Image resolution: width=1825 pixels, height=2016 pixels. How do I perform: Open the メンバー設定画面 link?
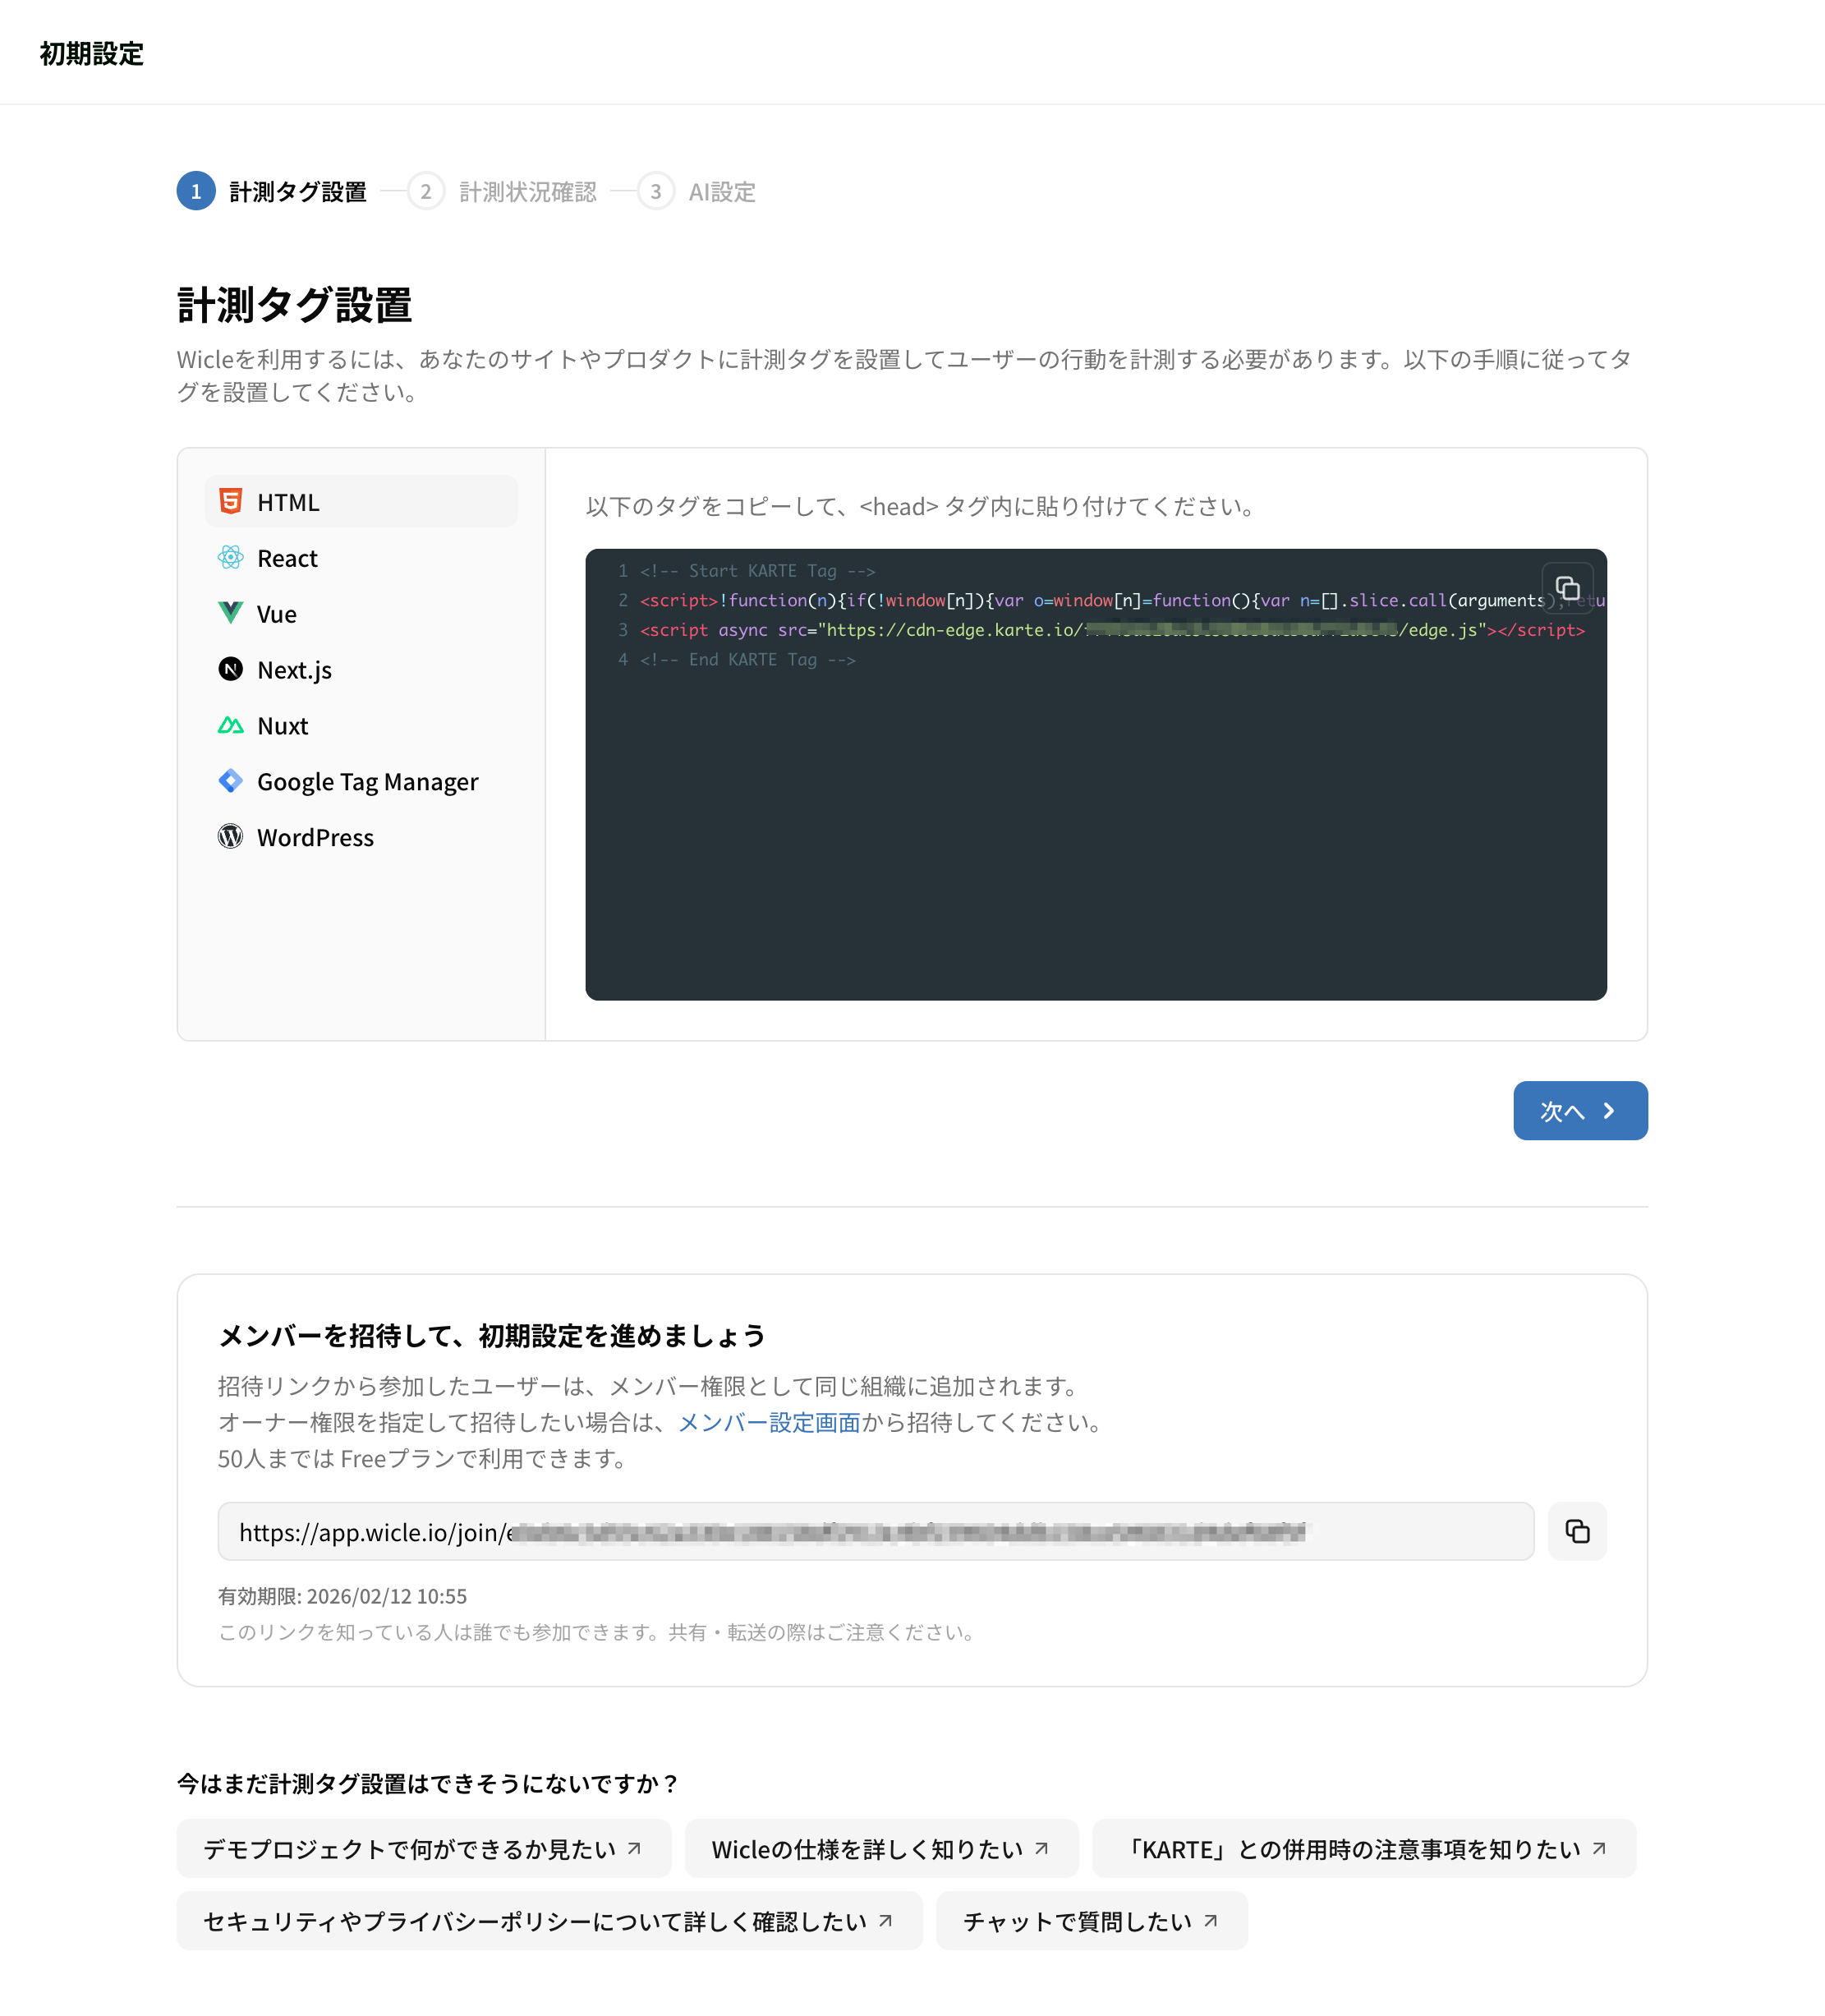769,1422
